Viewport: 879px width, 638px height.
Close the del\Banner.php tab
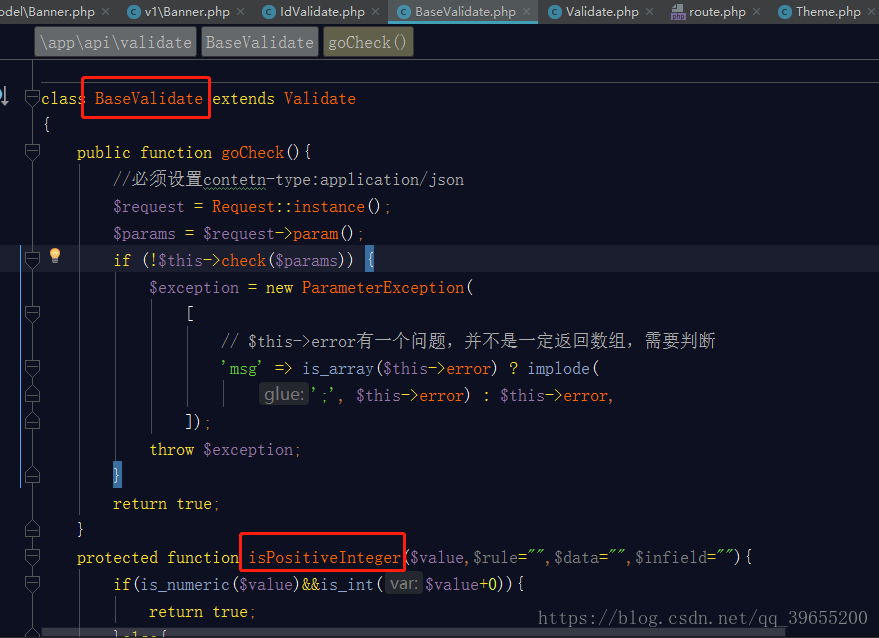tap(105, 11)
